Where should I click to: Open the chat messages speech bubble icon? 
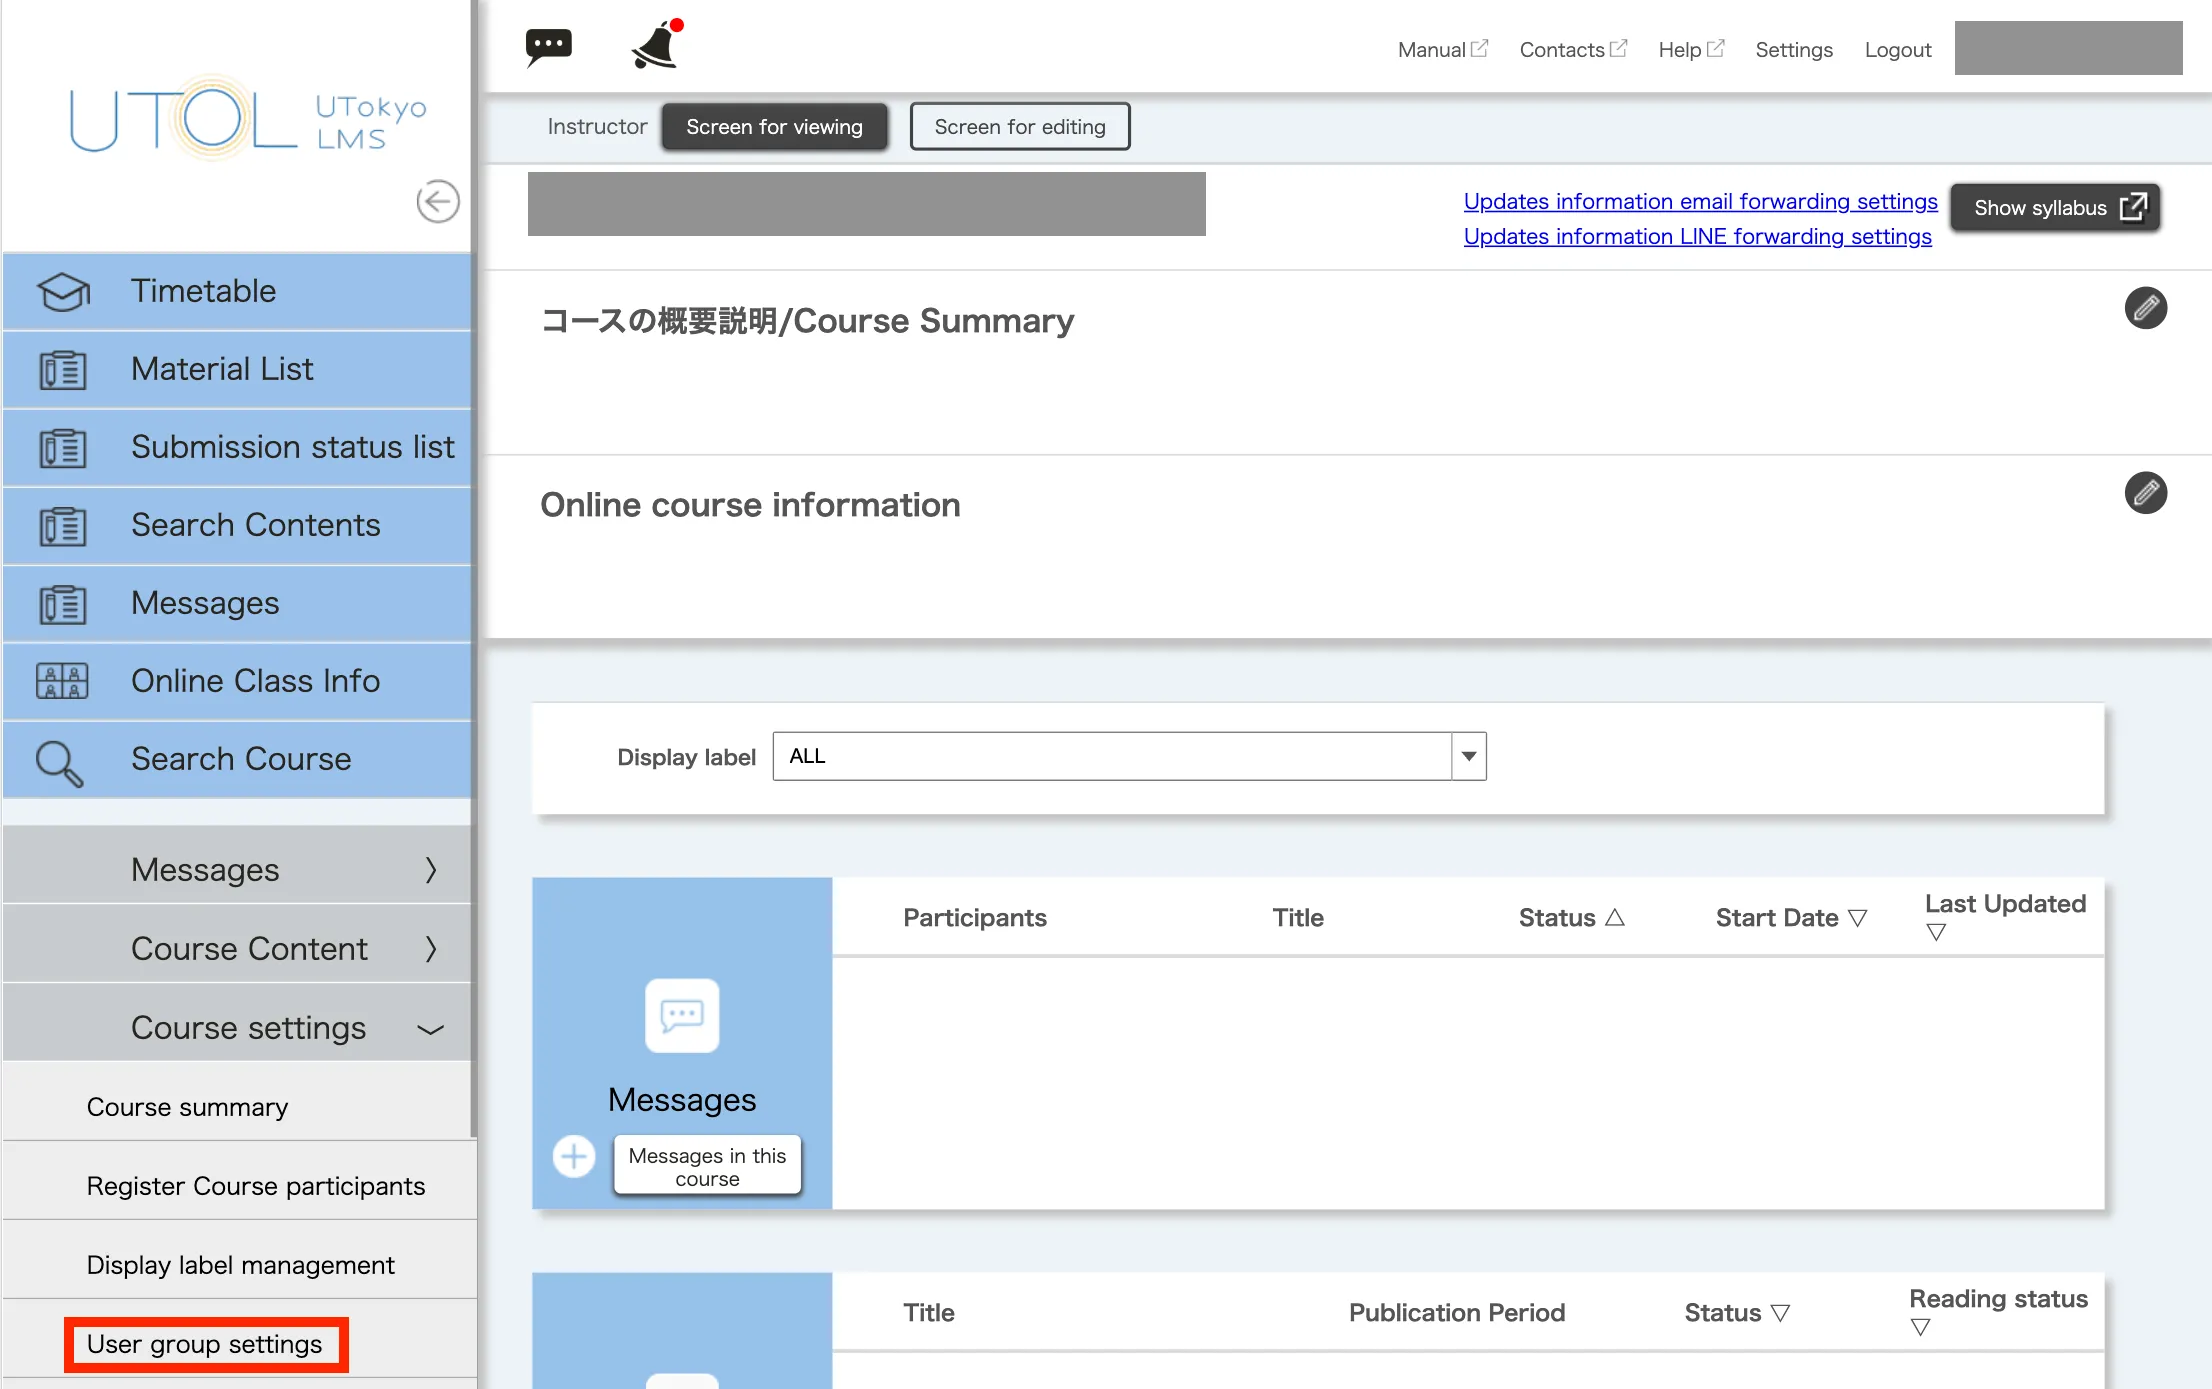click(548, 46)
